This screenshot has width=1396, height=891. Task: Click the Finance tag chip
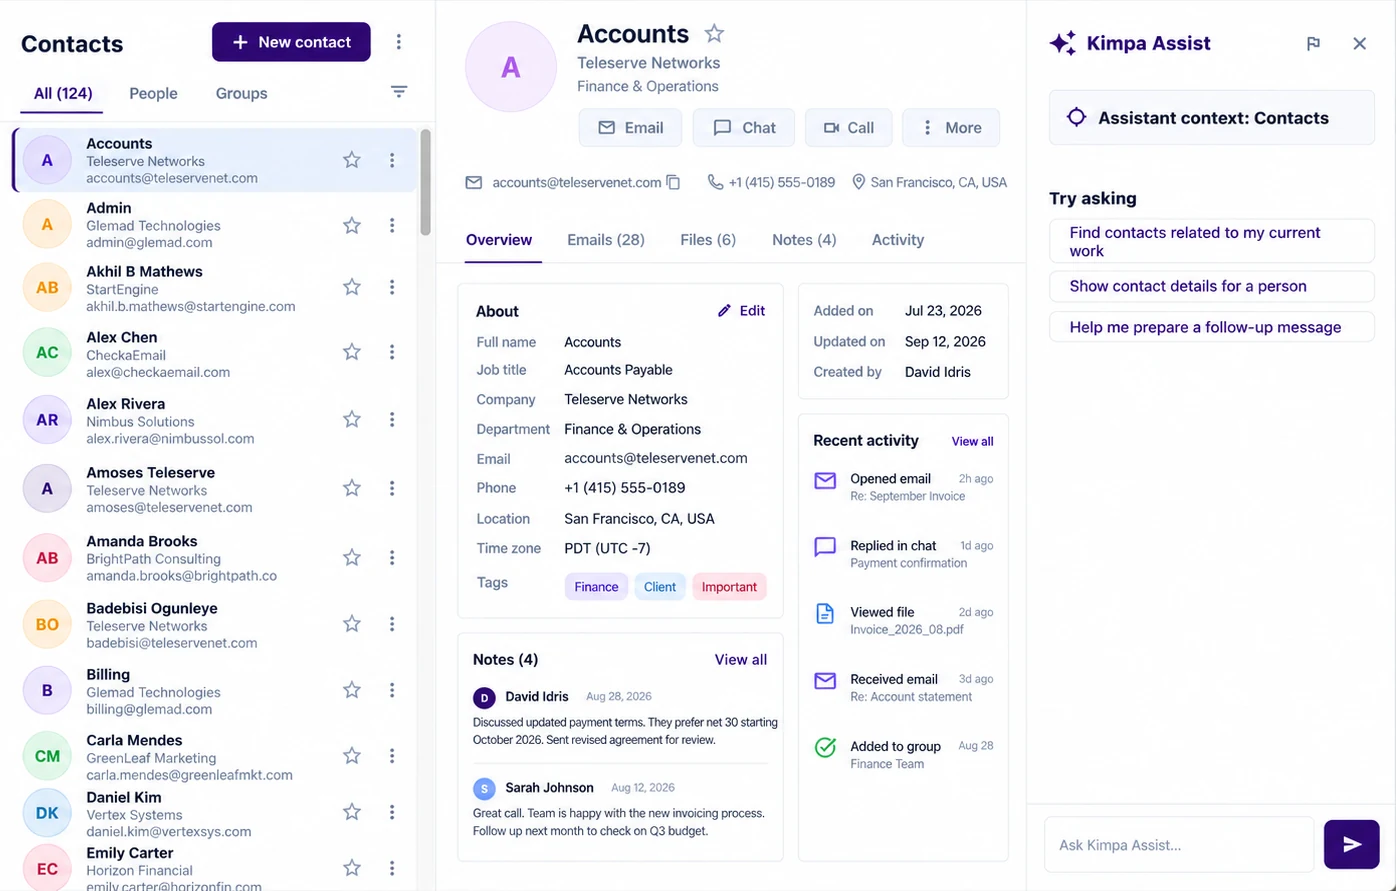(596, 587)
